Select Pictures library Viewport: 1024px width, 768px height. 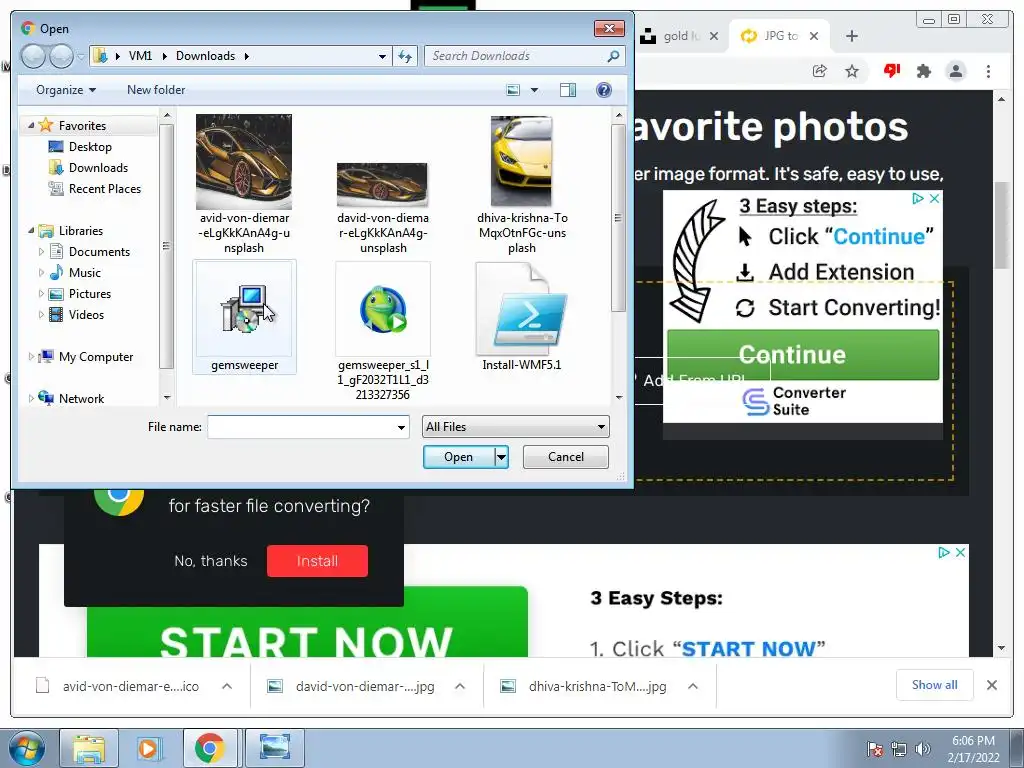coord(80,294)
